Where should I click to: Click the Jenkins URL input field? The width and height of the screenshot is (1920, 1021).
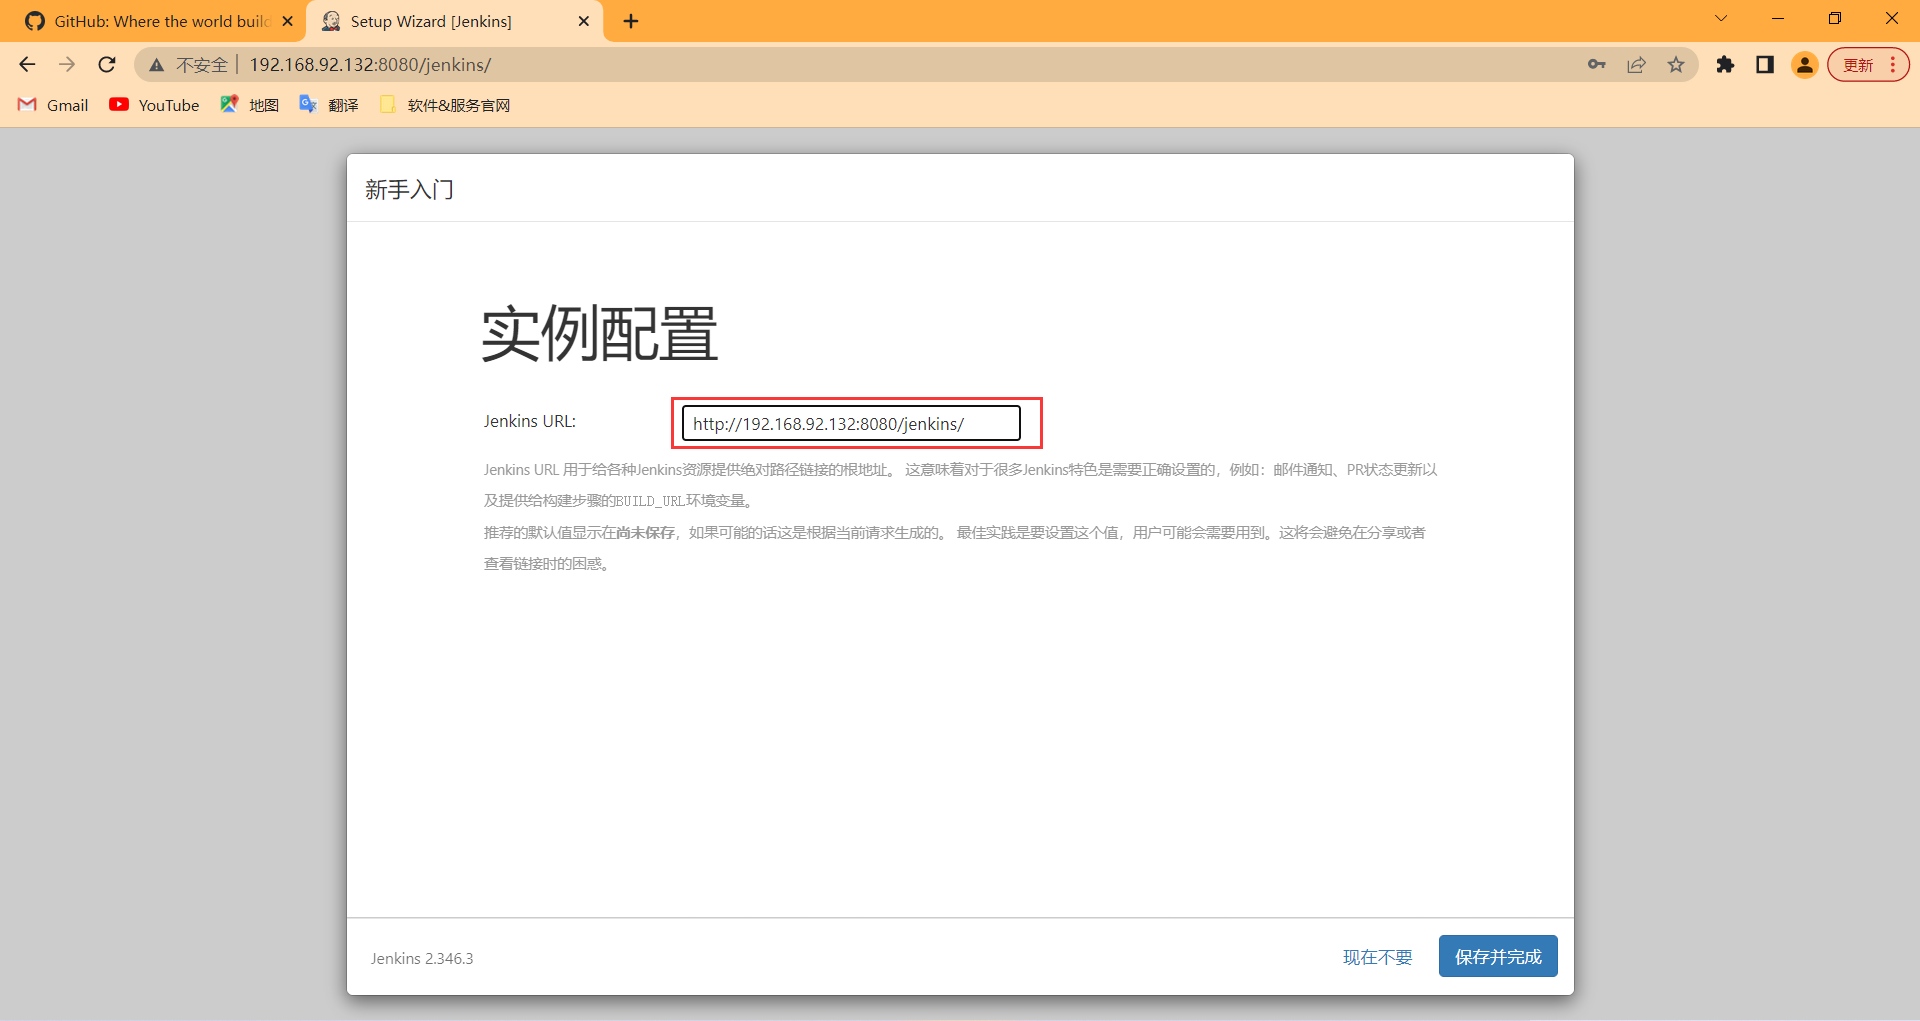click(851, 423)
